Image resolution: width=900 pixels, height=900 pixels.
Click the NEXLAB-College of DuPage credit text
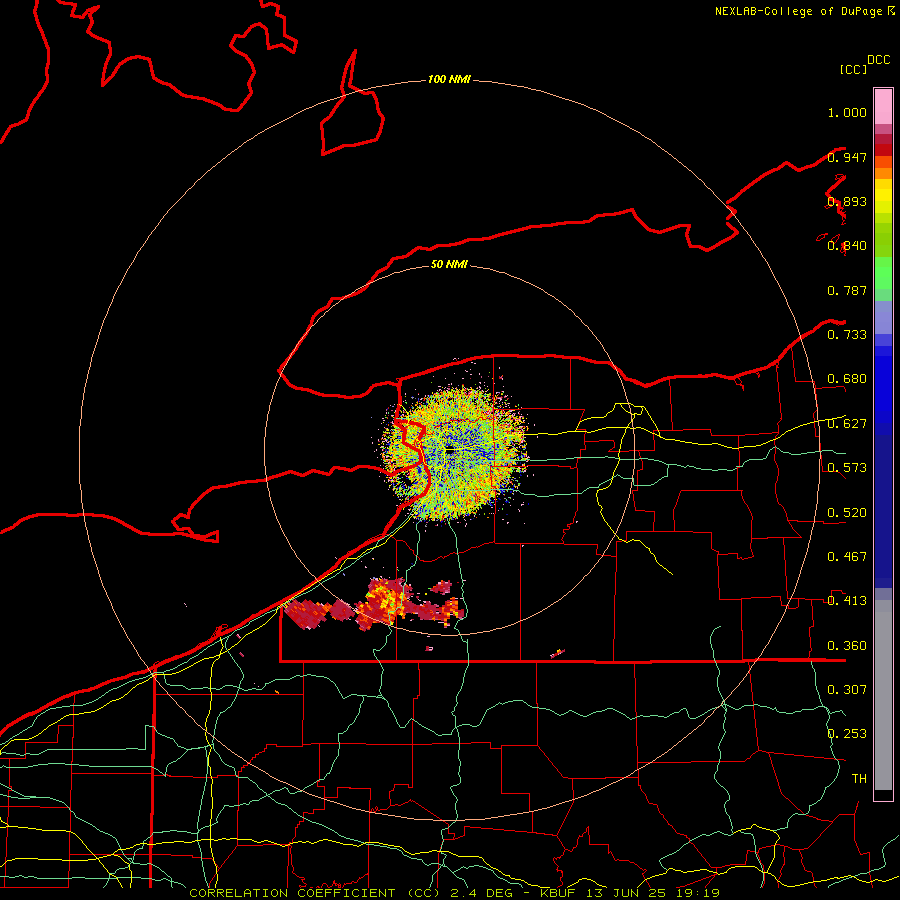click(804, 11)
